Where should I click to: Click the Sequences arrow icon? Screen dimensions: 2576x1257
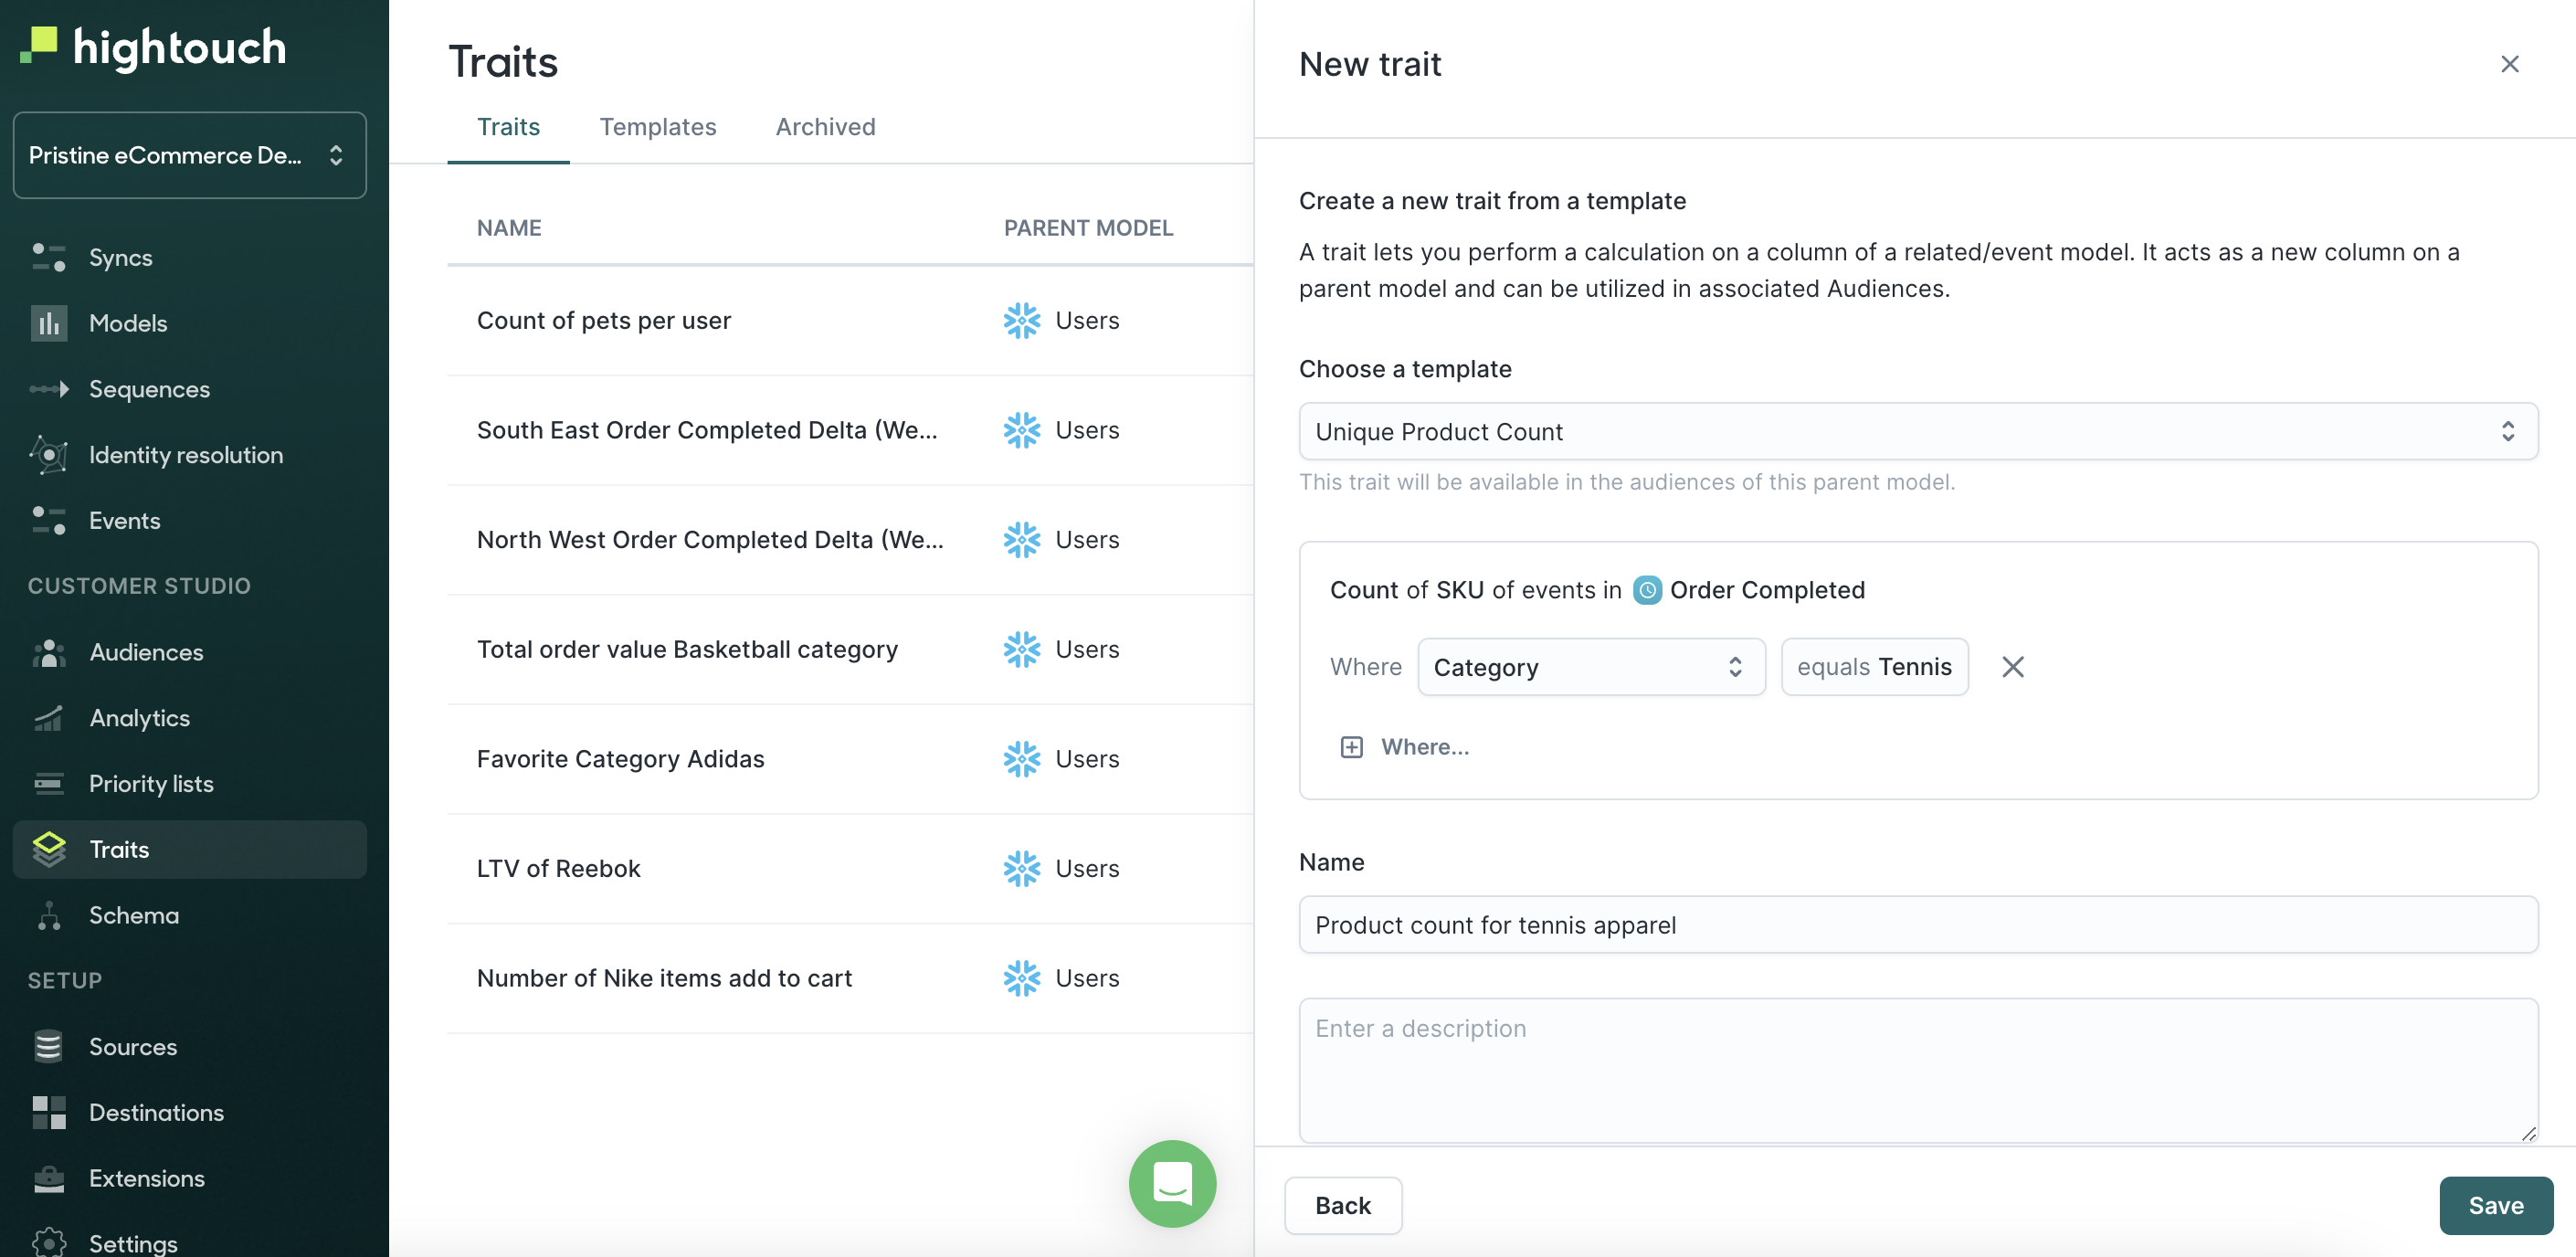tap(48, 389)
